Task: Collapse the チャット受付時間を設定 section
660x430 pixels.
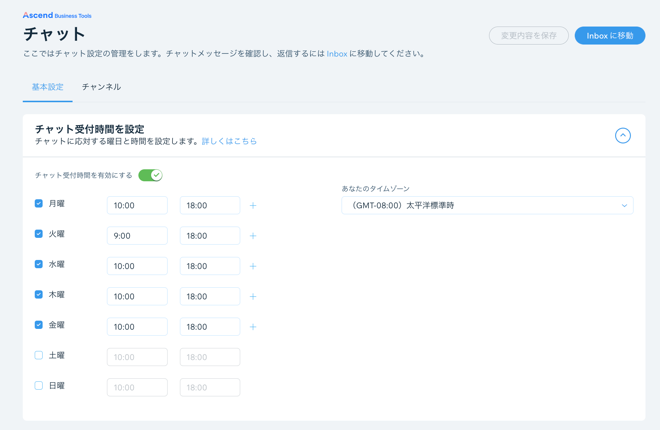Action: click(622, 135)
